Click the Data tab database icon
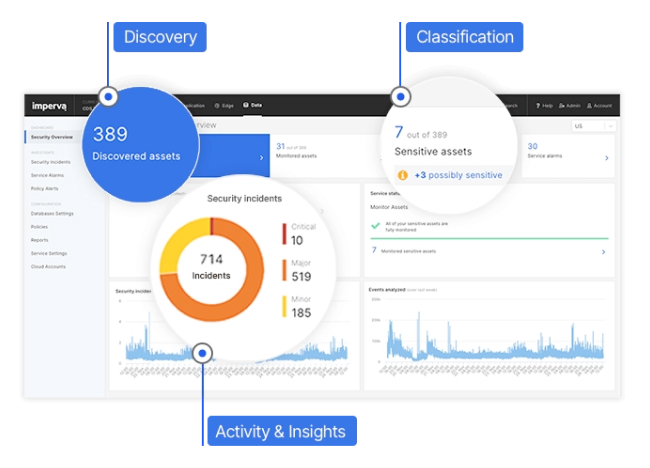 245,105
